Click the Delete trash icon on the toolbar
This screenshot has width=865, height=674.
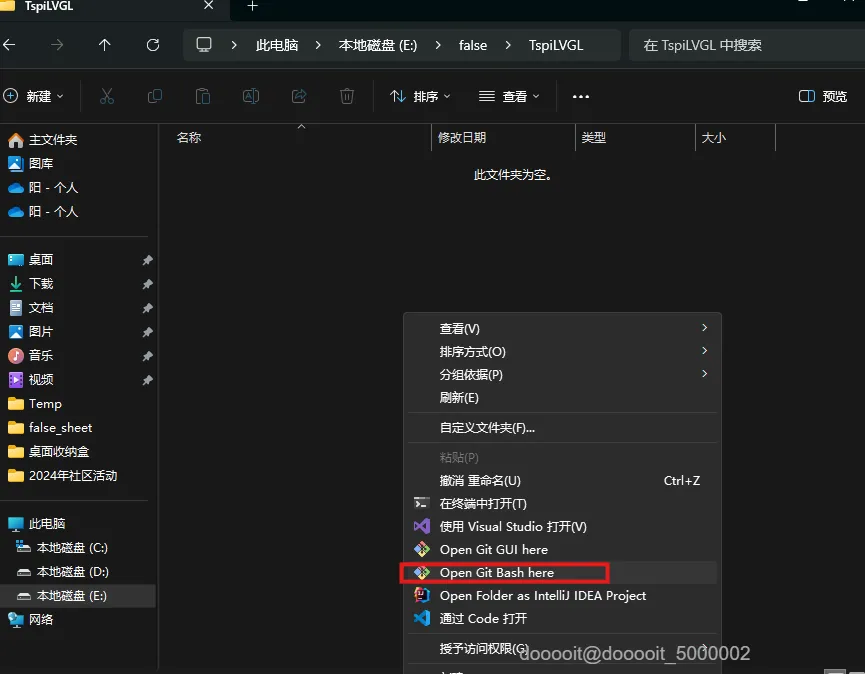click(346, 95)
